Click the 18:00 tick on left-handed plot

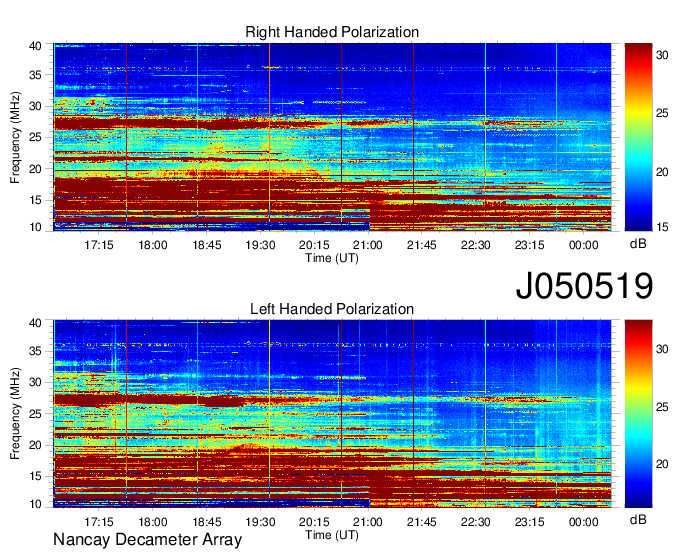point(153,522)
